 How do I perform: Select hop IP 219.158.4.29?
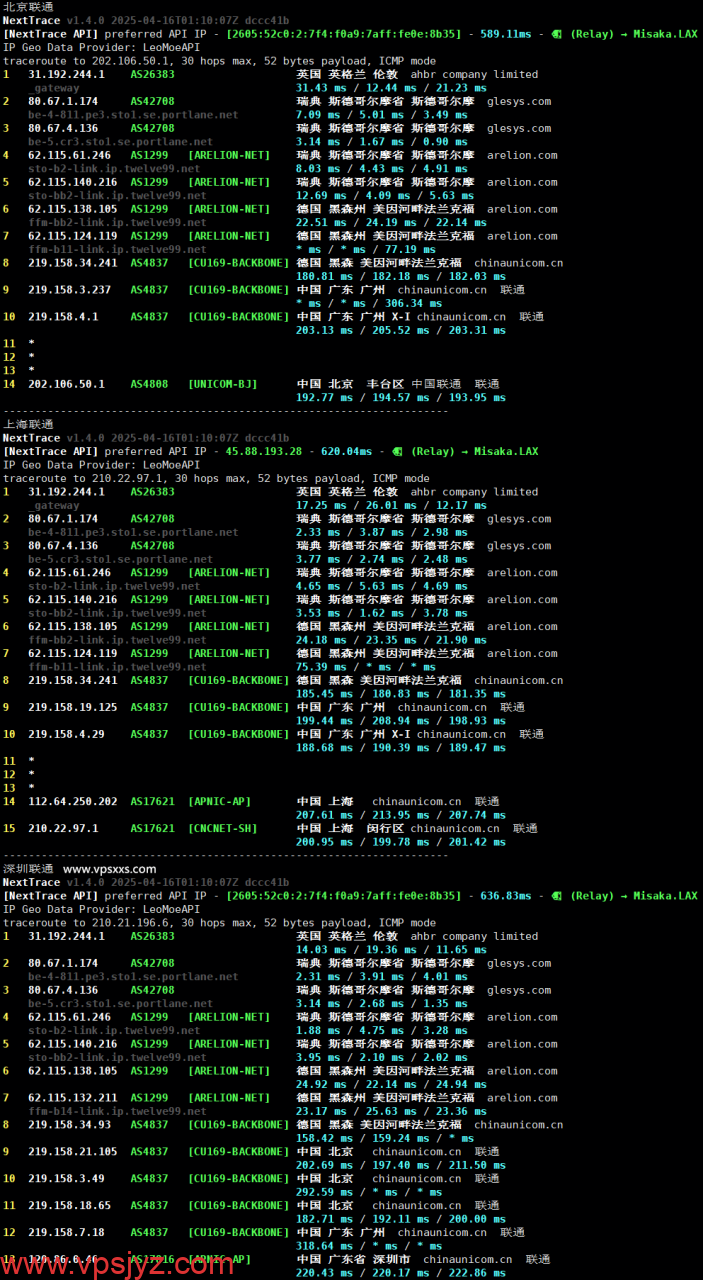66,734
